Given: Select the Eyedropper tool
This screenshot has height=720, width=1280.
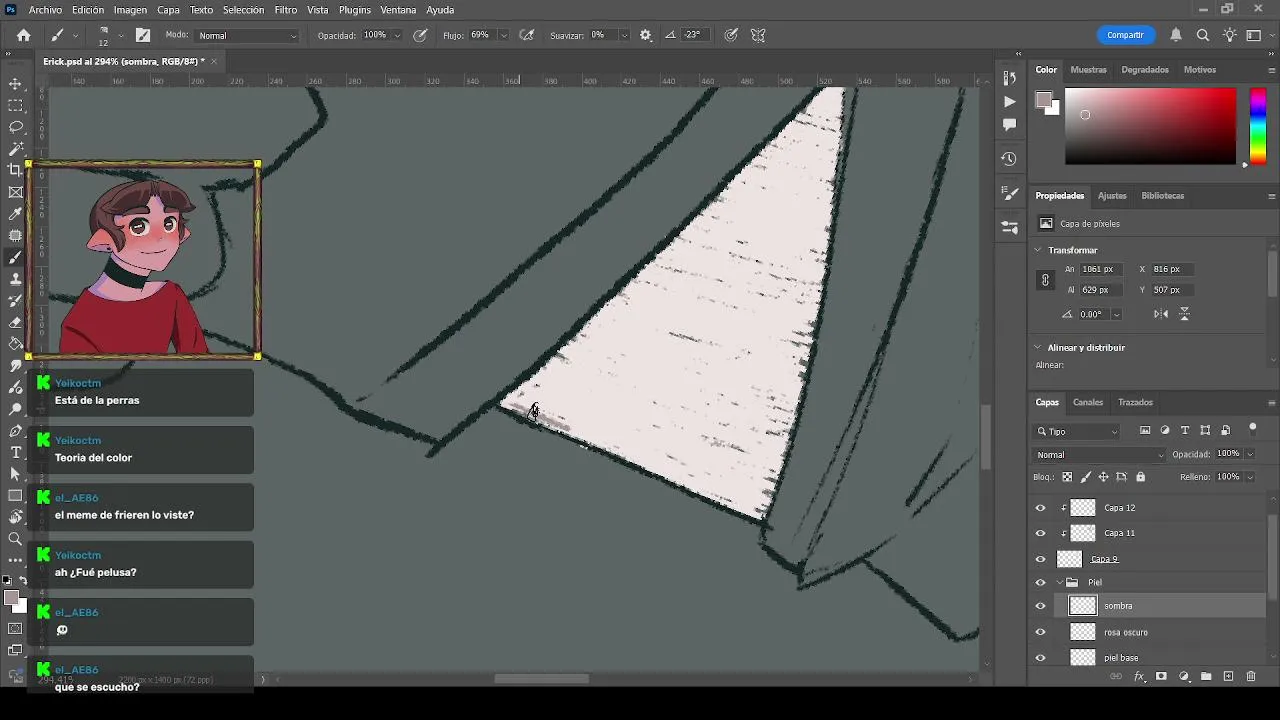Looking at the screenshot, I should pyautogui.click(x=15, y=214).
